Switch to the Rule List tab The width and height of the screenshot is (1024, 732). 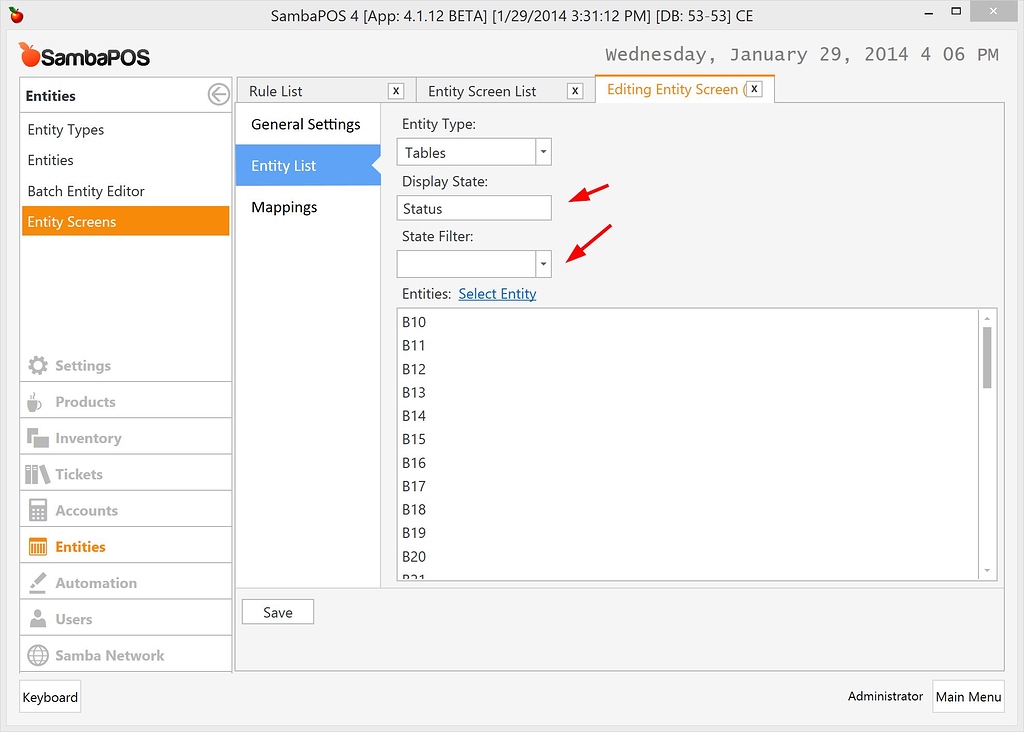275,89
